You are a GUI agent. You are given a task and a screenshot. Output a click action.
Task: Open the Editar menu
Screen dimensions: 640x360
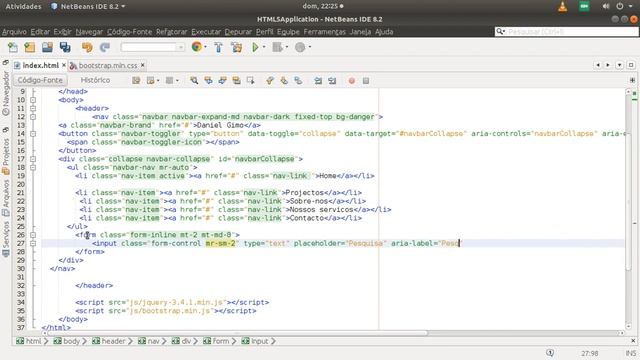coord(40,32)
